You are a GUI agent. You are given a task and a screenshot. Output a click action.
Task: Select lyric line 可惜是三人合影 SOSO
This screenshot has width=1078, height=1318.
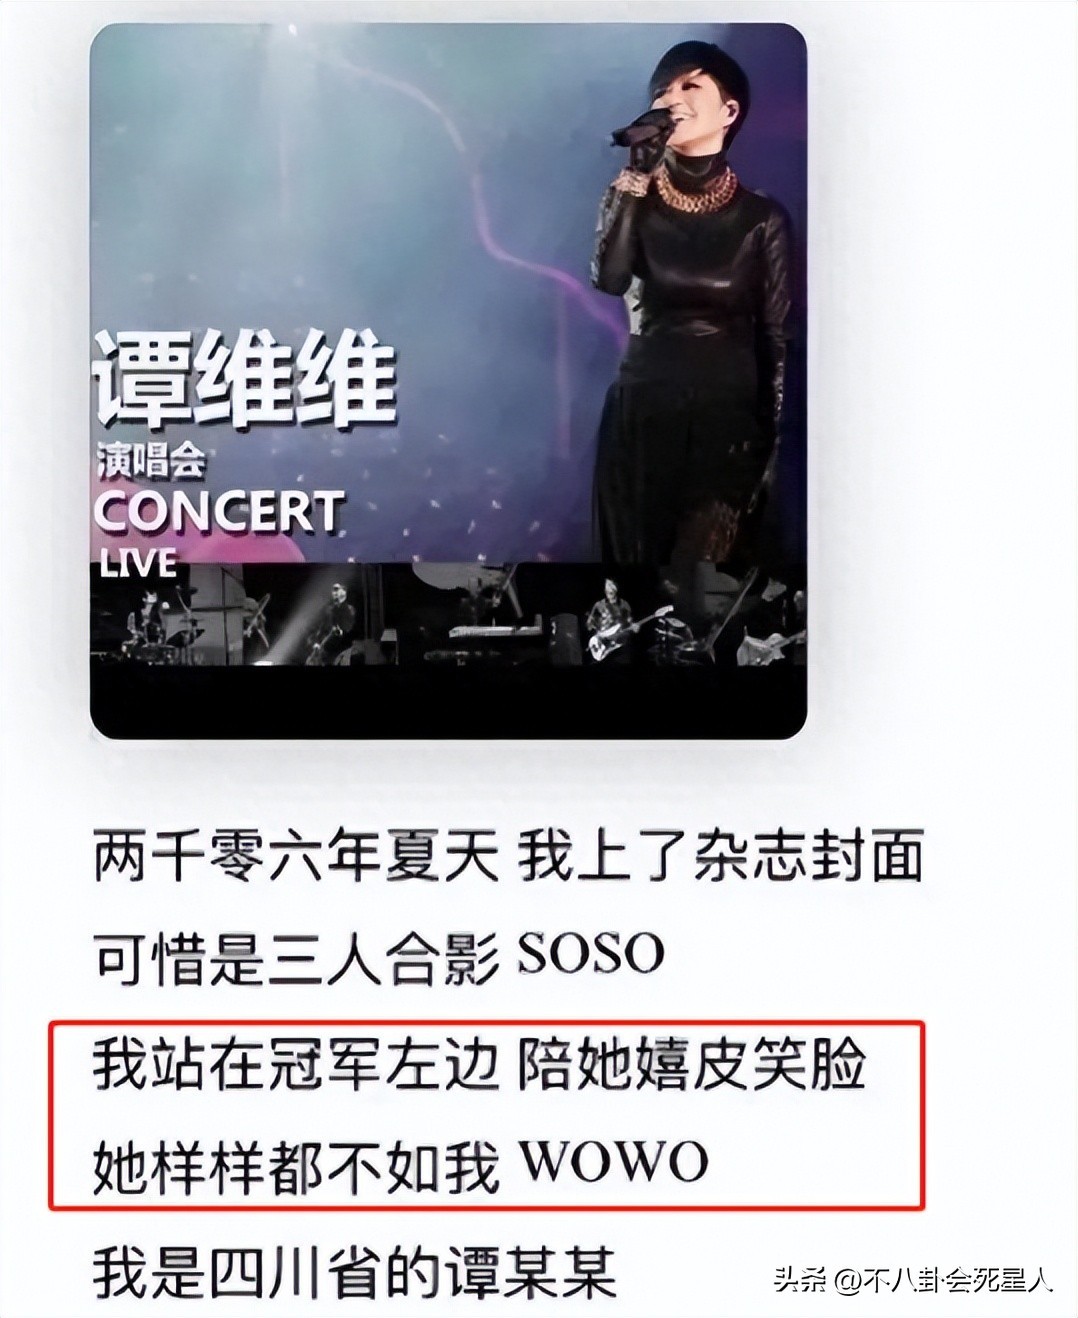pyautogui.click(x=379, y=956)
